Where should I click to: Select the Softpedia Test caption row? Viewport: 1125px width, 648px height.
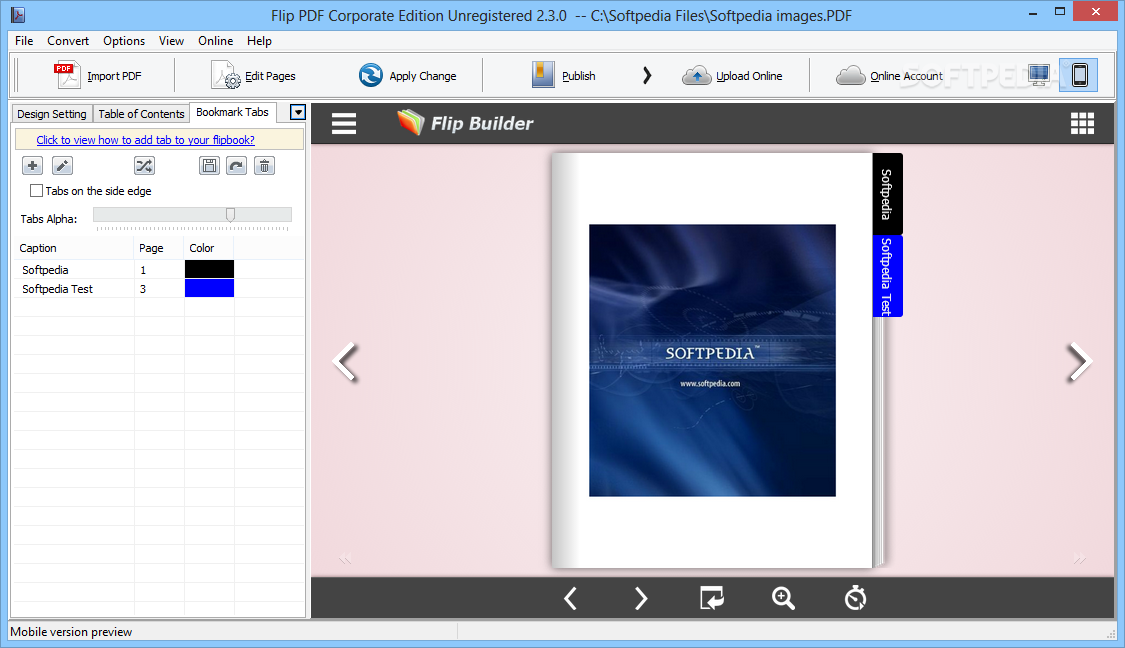tap(57, 288)
